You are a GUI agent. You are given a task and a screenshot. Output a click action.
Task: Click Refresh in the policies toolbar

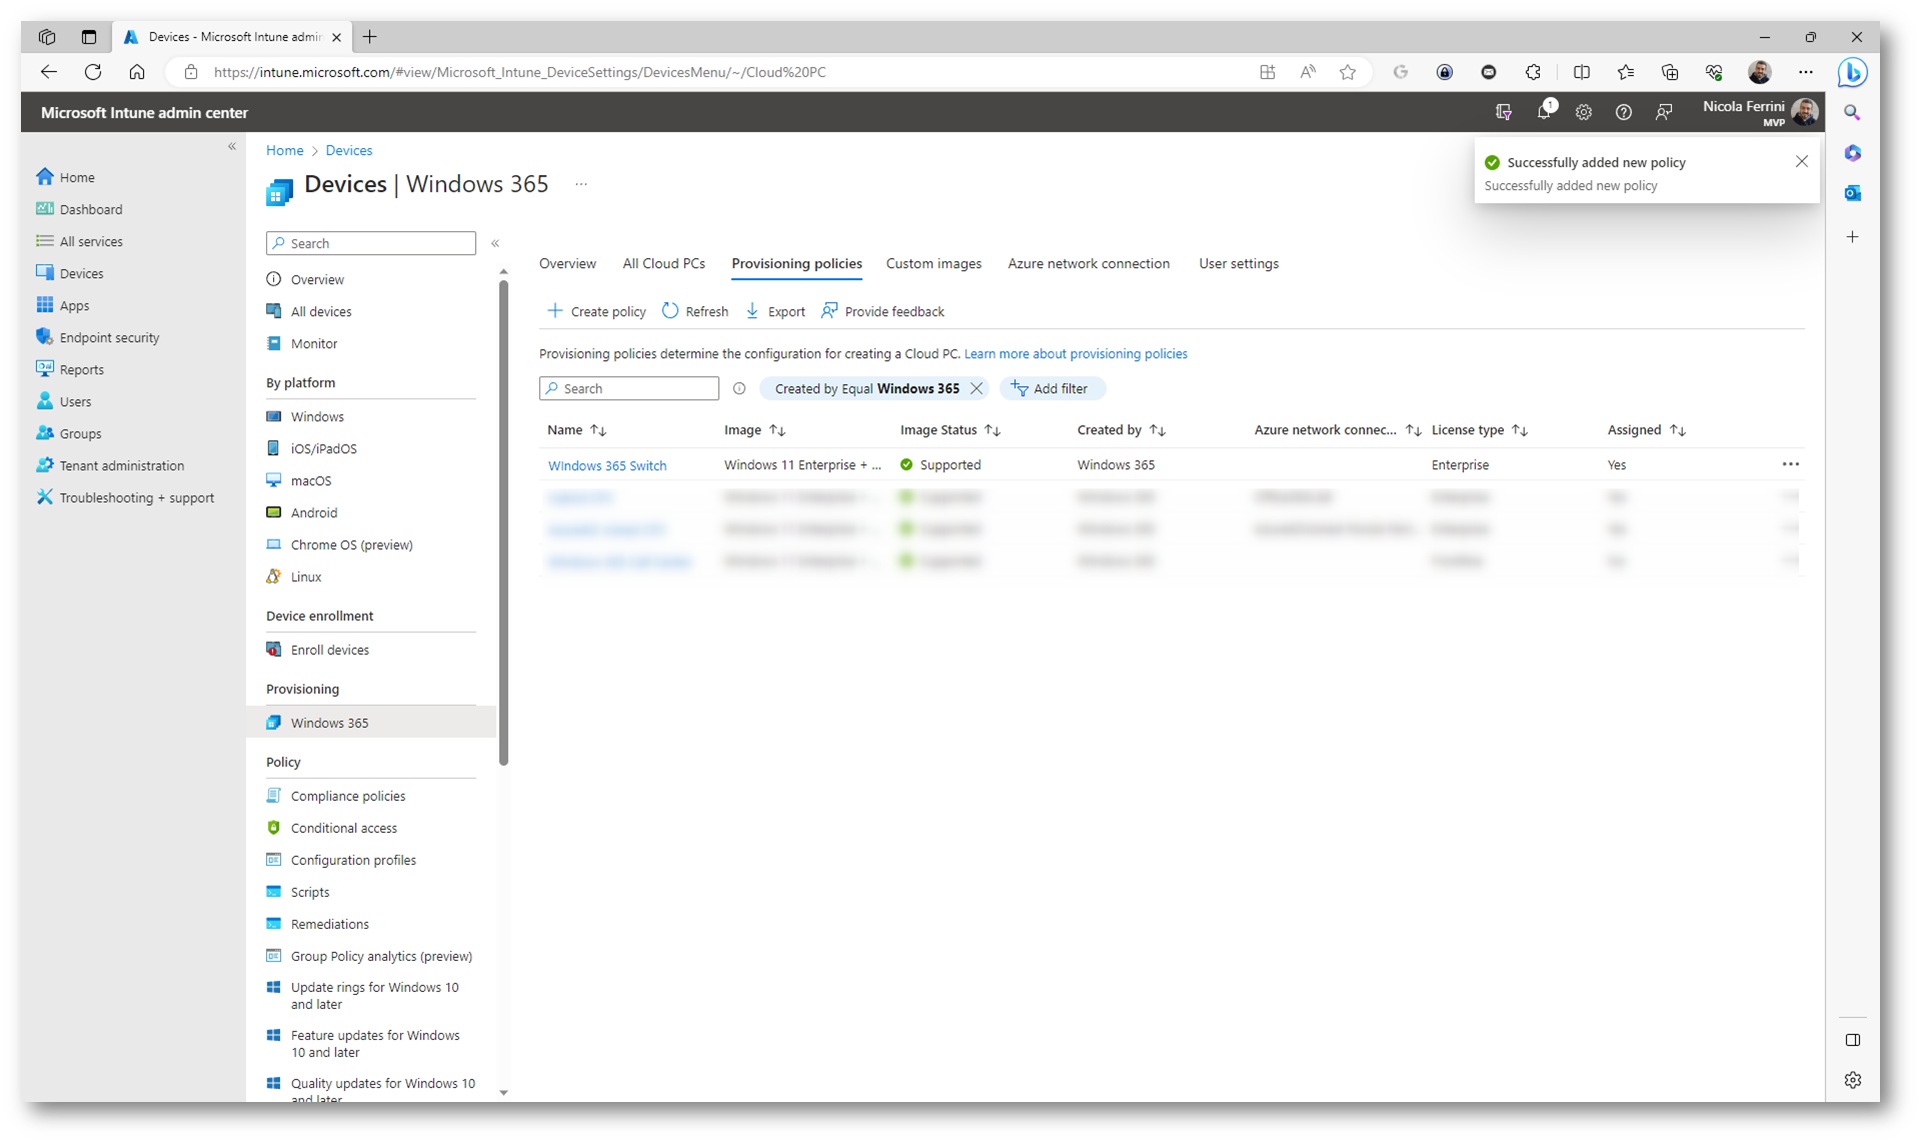tap(695, 312)
